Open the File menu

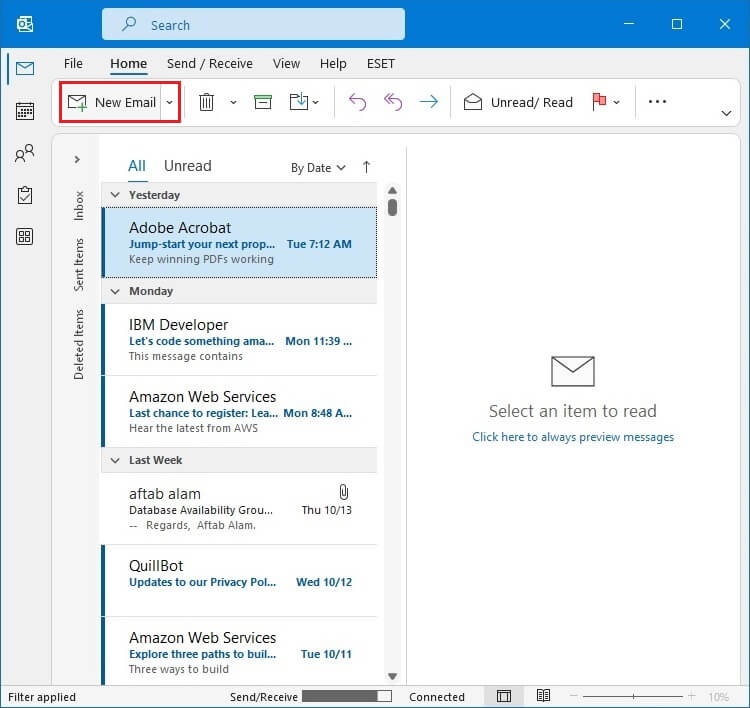point(73,64)
